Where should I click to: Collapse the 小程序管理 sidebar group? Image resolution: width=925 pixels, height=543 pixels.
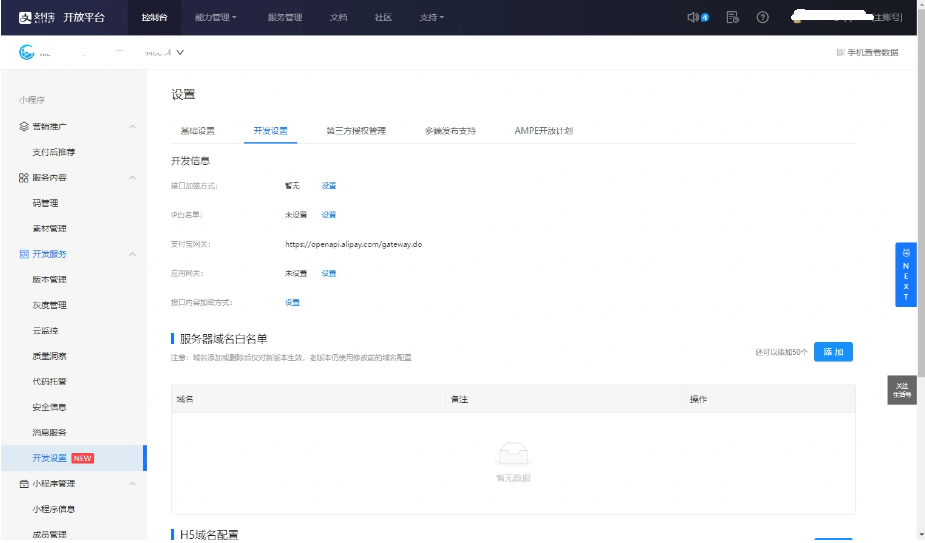pos(132,484)
